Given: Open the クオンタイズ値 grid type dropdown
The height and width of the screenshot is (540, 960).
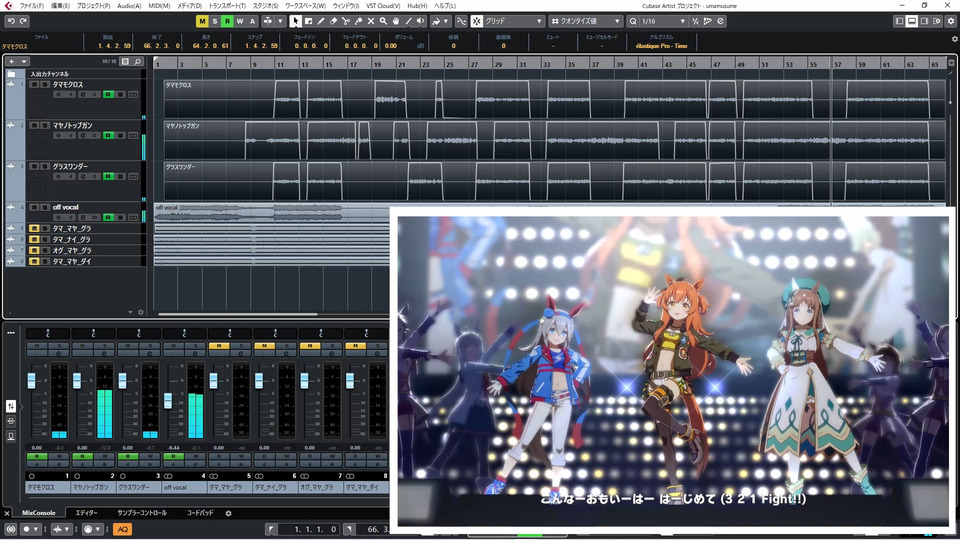Looking at the screenshot, I should click(586, 21).
